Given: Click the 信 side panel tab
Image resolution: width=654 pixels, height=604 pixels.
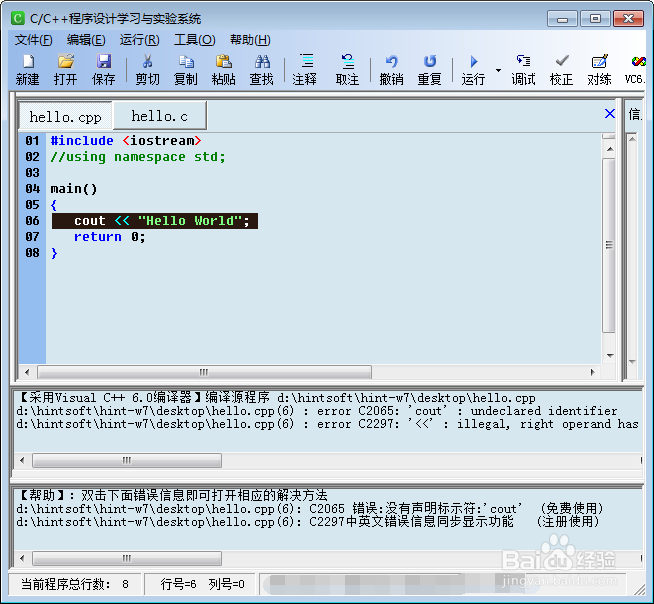Looking at the screenshot, I should tap(634, 113).
